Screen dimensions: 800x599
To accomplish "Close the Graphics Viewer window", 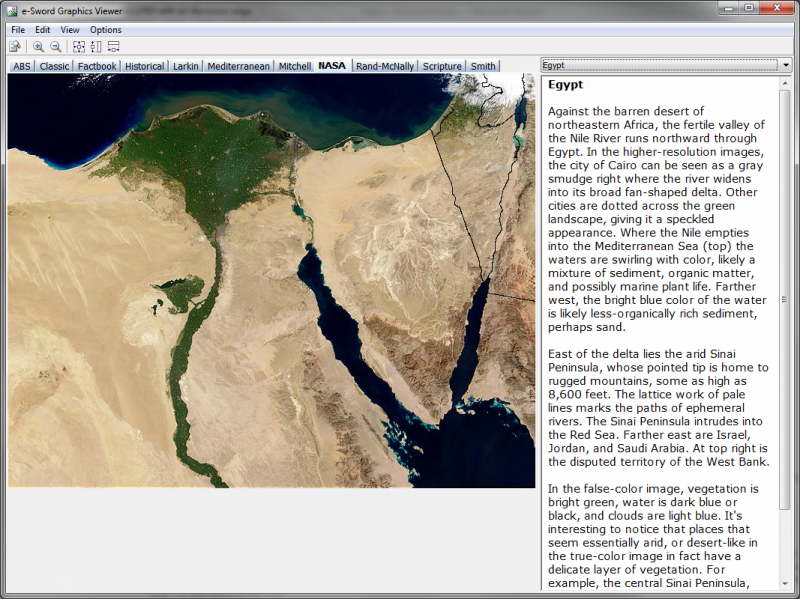I will click(777, 8).
